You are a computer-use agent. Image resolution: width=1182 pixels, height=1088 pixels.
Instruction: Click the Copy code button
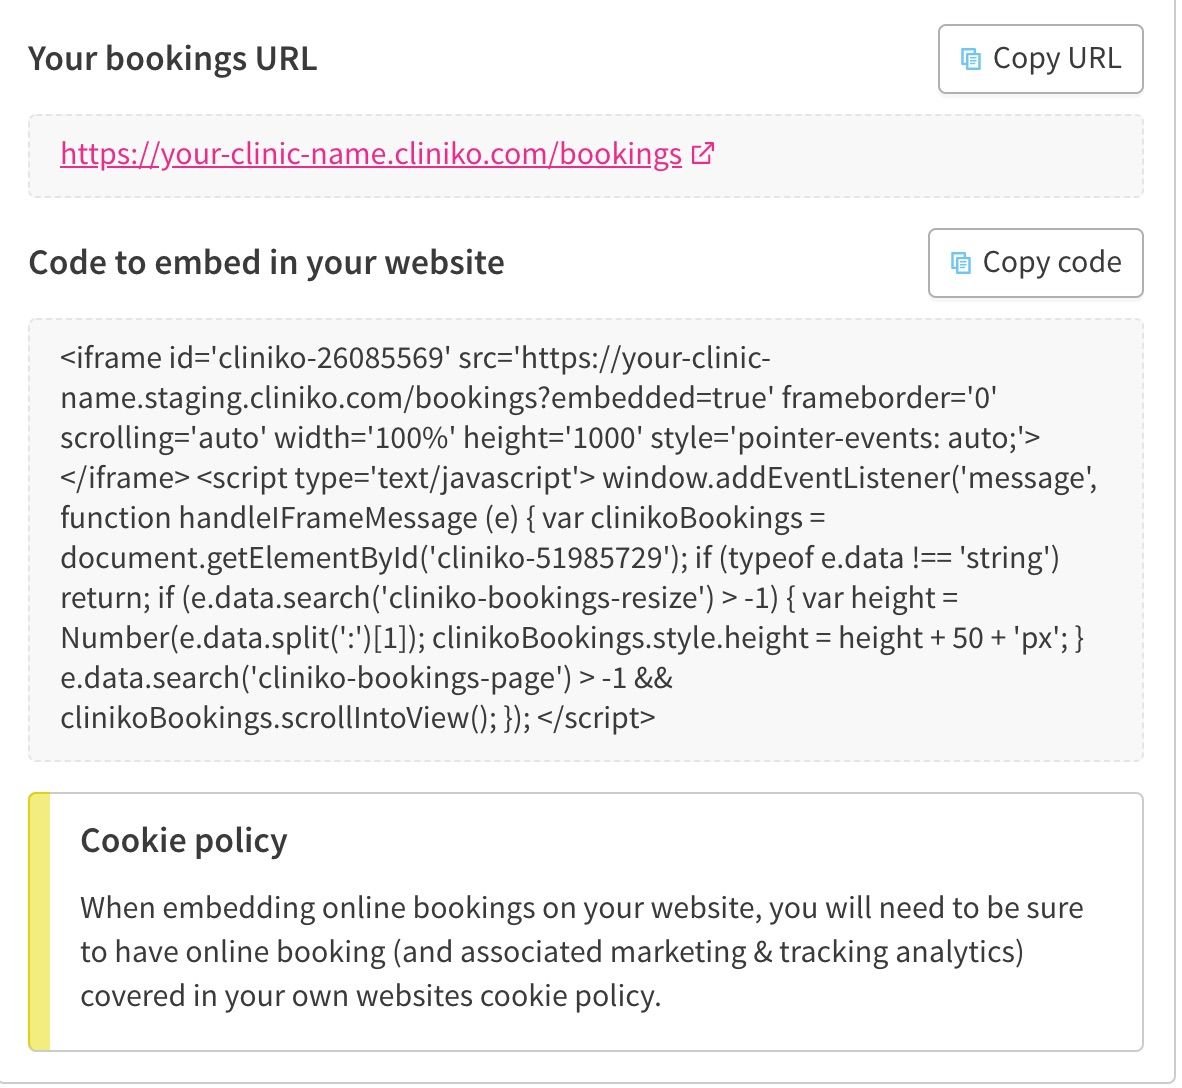tap(1036, 263)
